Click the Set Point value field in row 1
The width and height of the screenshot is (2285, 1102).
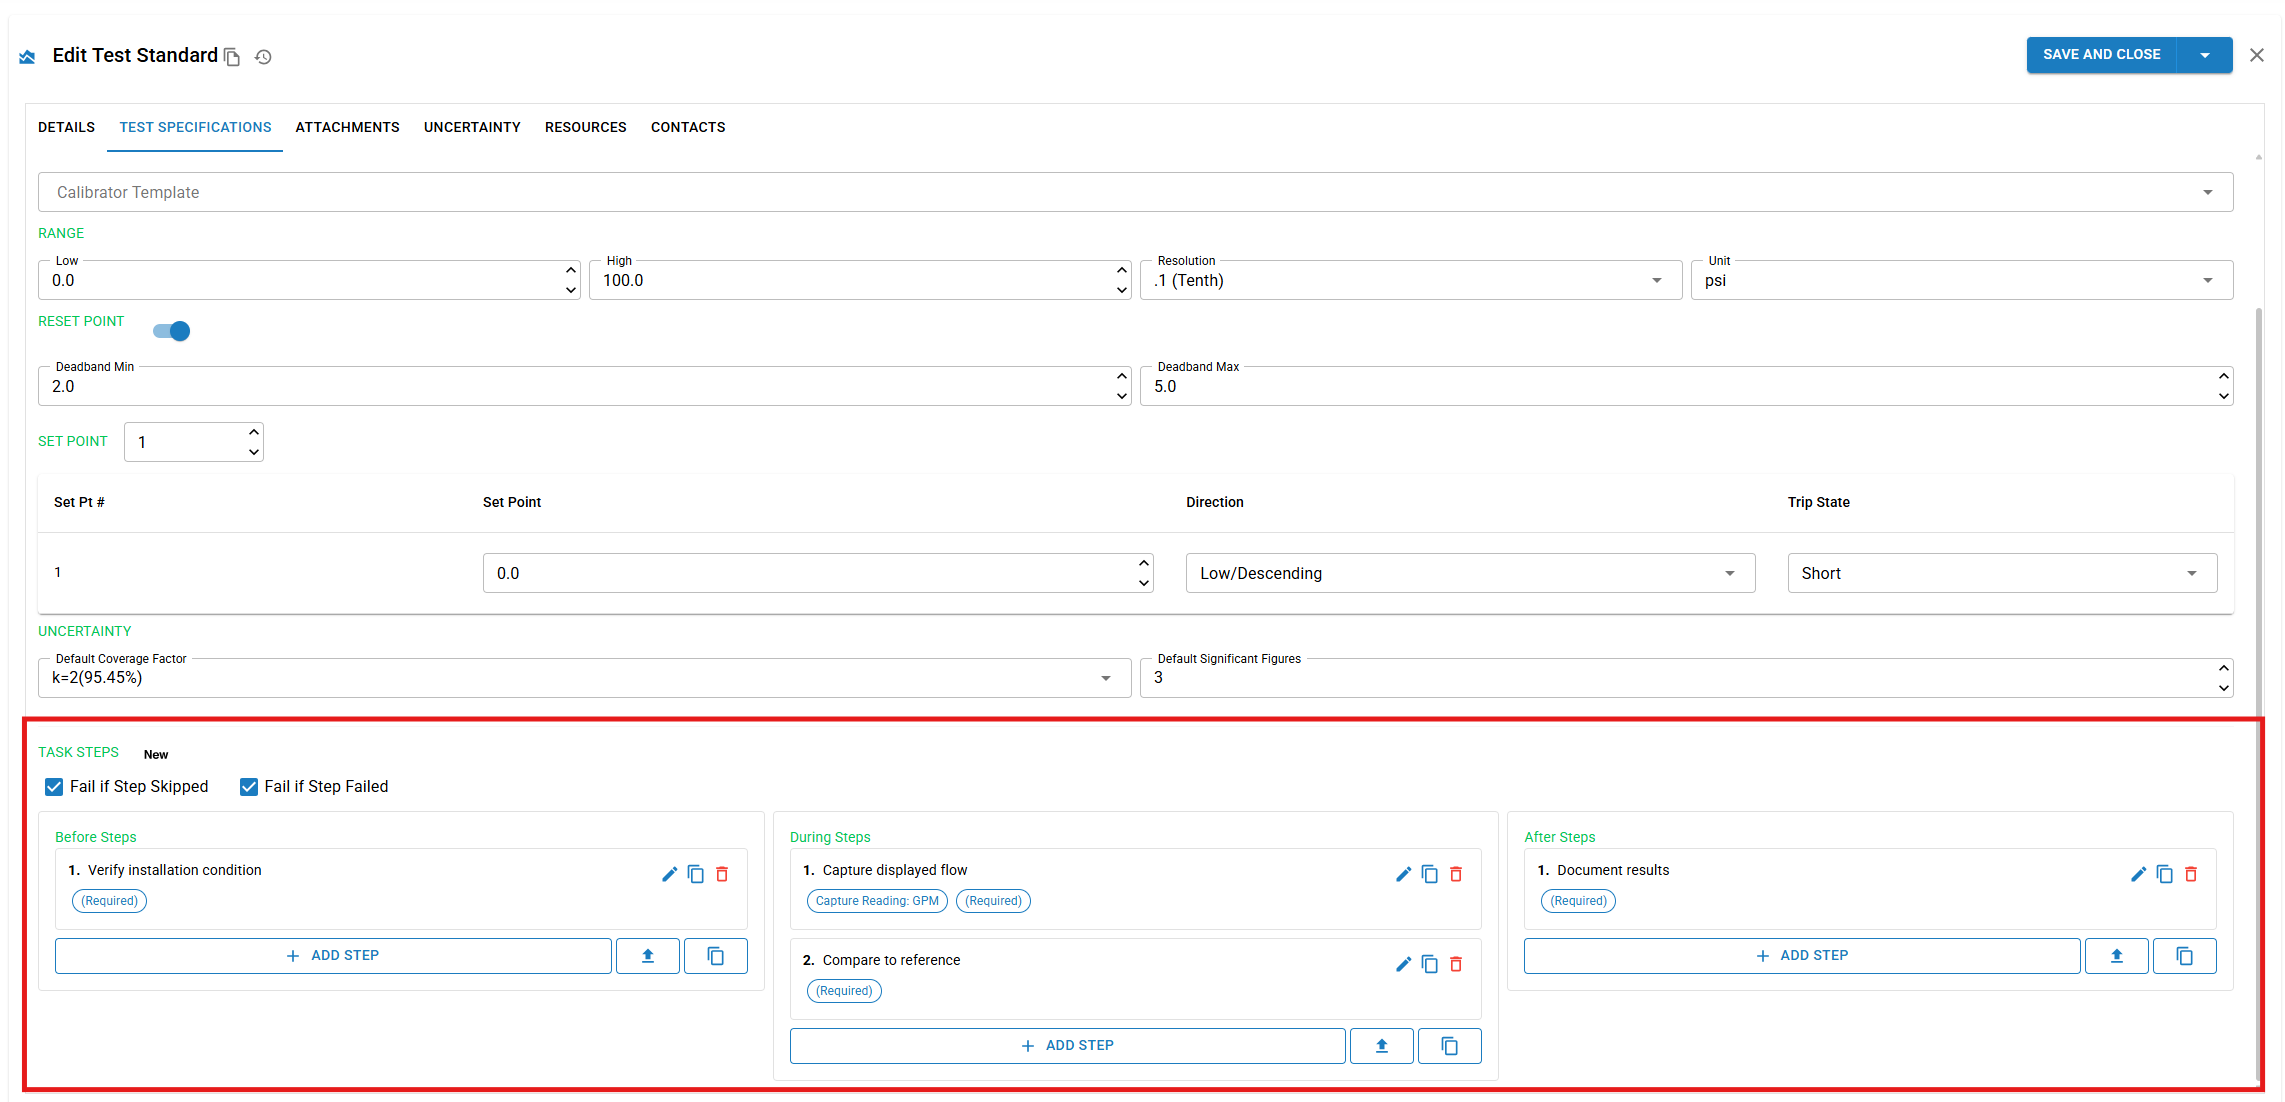tap(818, 573)
